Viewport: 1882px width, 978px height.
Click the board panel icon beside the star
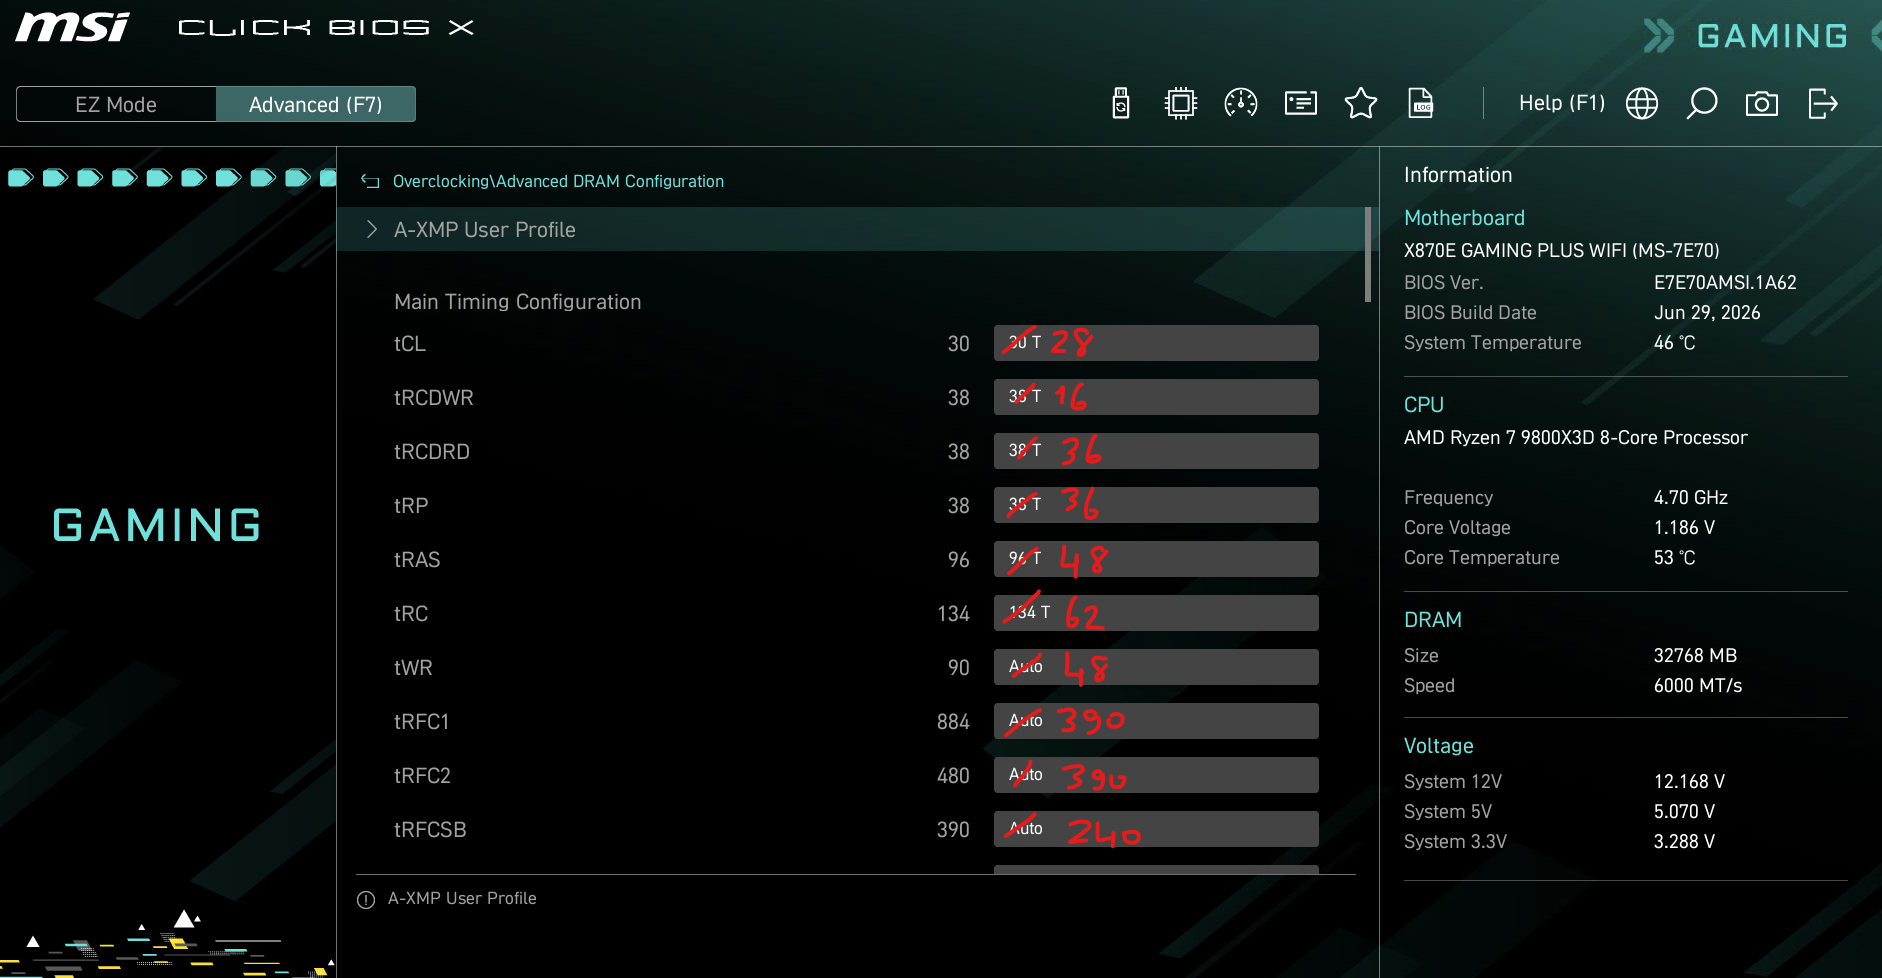click(1301, 103)
